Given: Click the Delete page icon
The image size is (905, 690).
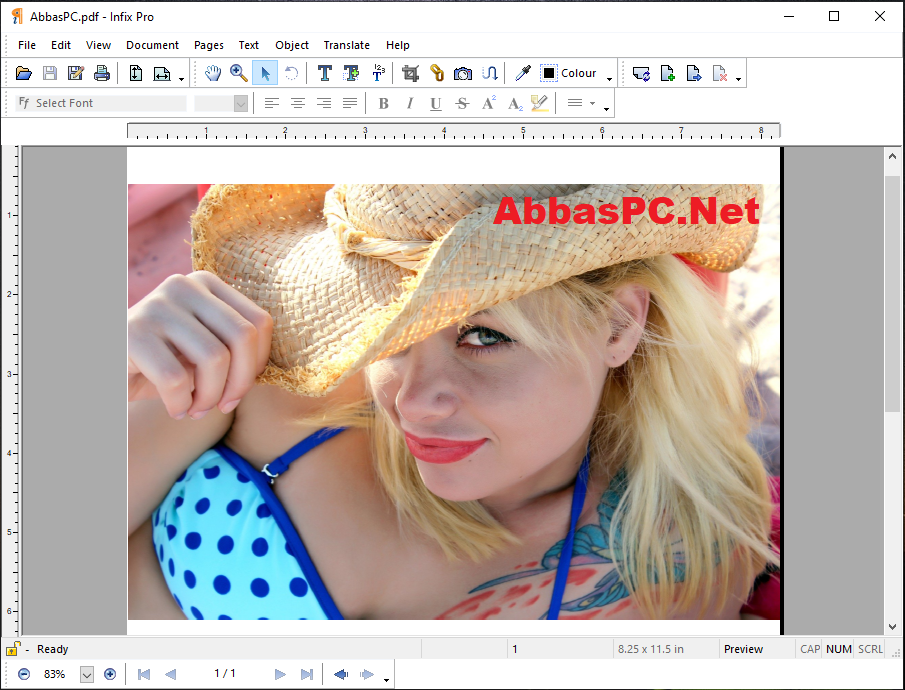Looking at the screenshot, I should point(720,73).
